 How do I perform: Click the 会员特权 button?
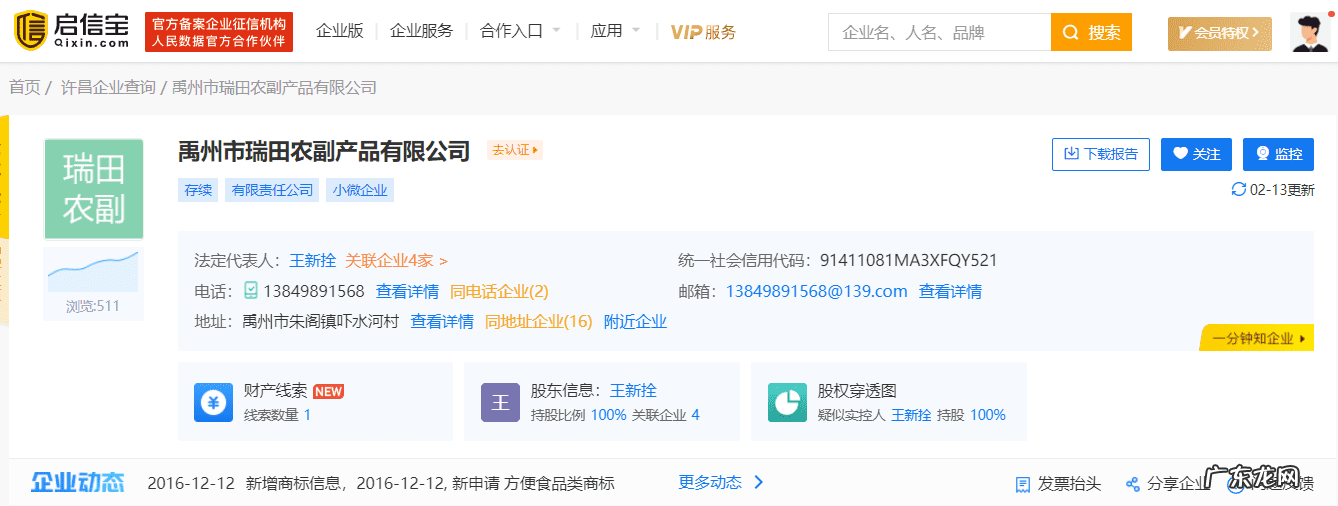(1220, 33)
